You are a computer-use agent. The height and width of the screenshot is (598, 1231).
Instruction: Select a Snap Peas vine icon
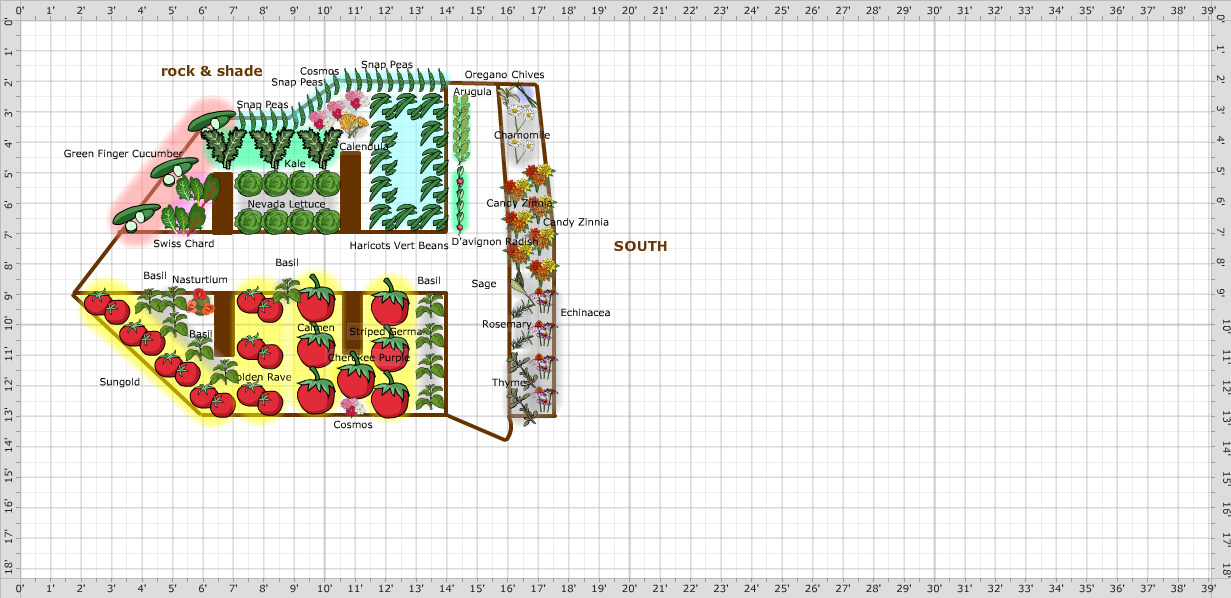click(390, 80)
